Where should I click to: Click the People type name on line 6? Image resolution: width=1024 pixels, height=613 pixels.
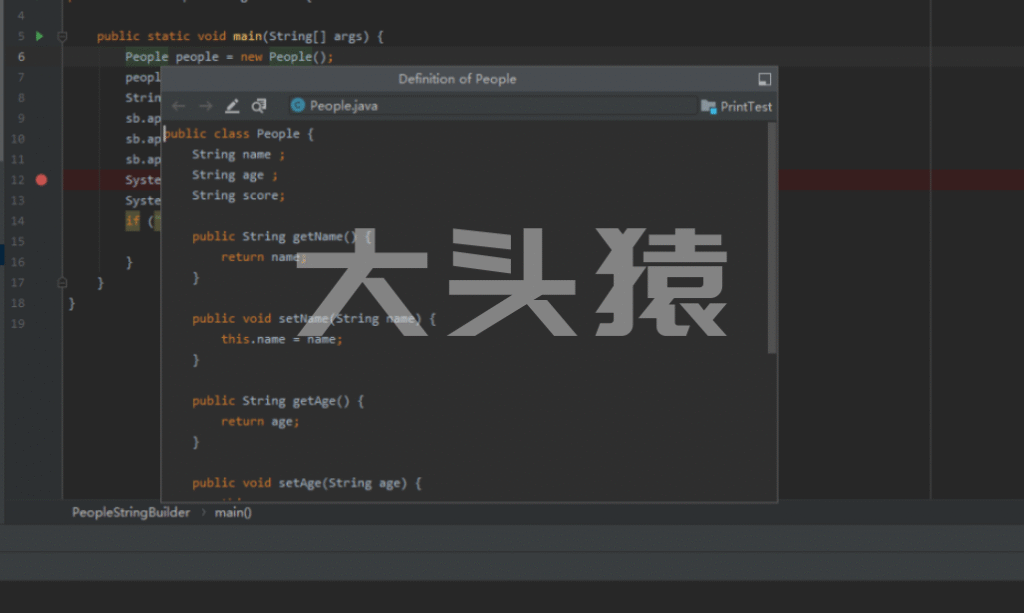[x=146, y=57]
